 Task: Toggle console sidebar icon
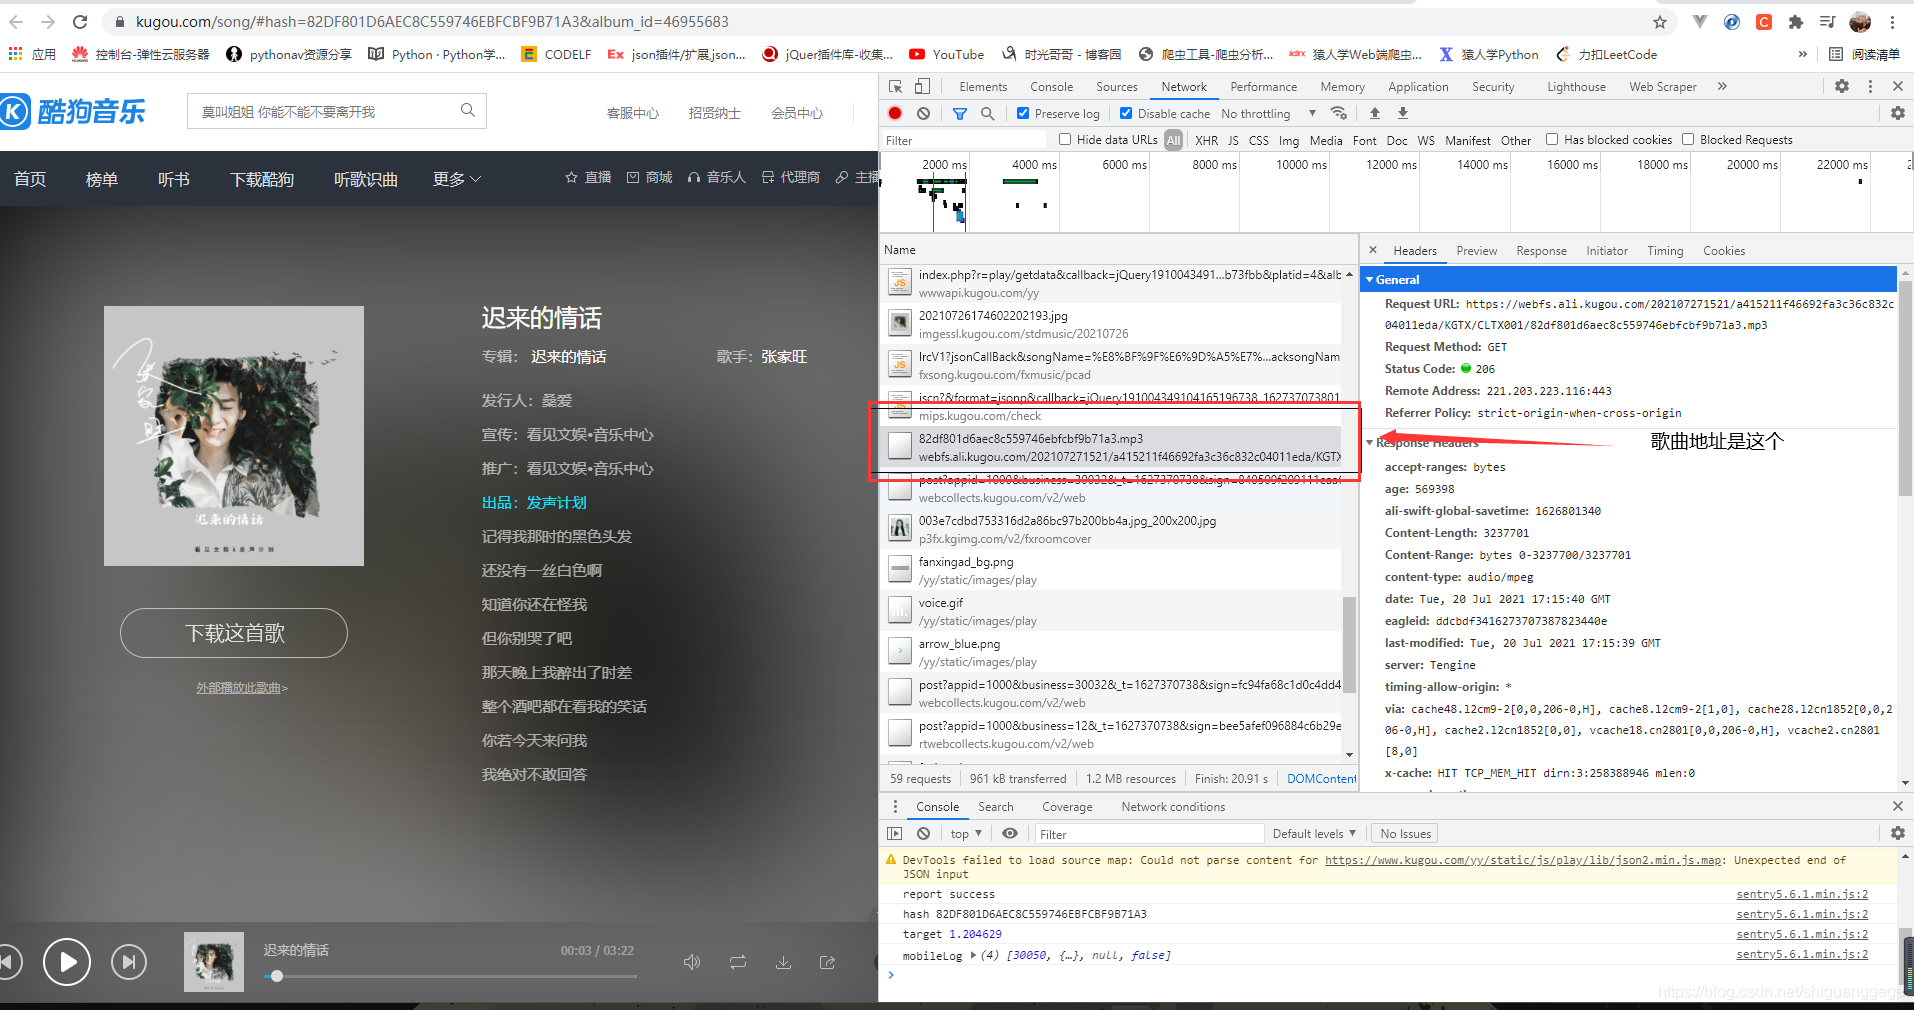pyautogui.click(x=895, y=834)
